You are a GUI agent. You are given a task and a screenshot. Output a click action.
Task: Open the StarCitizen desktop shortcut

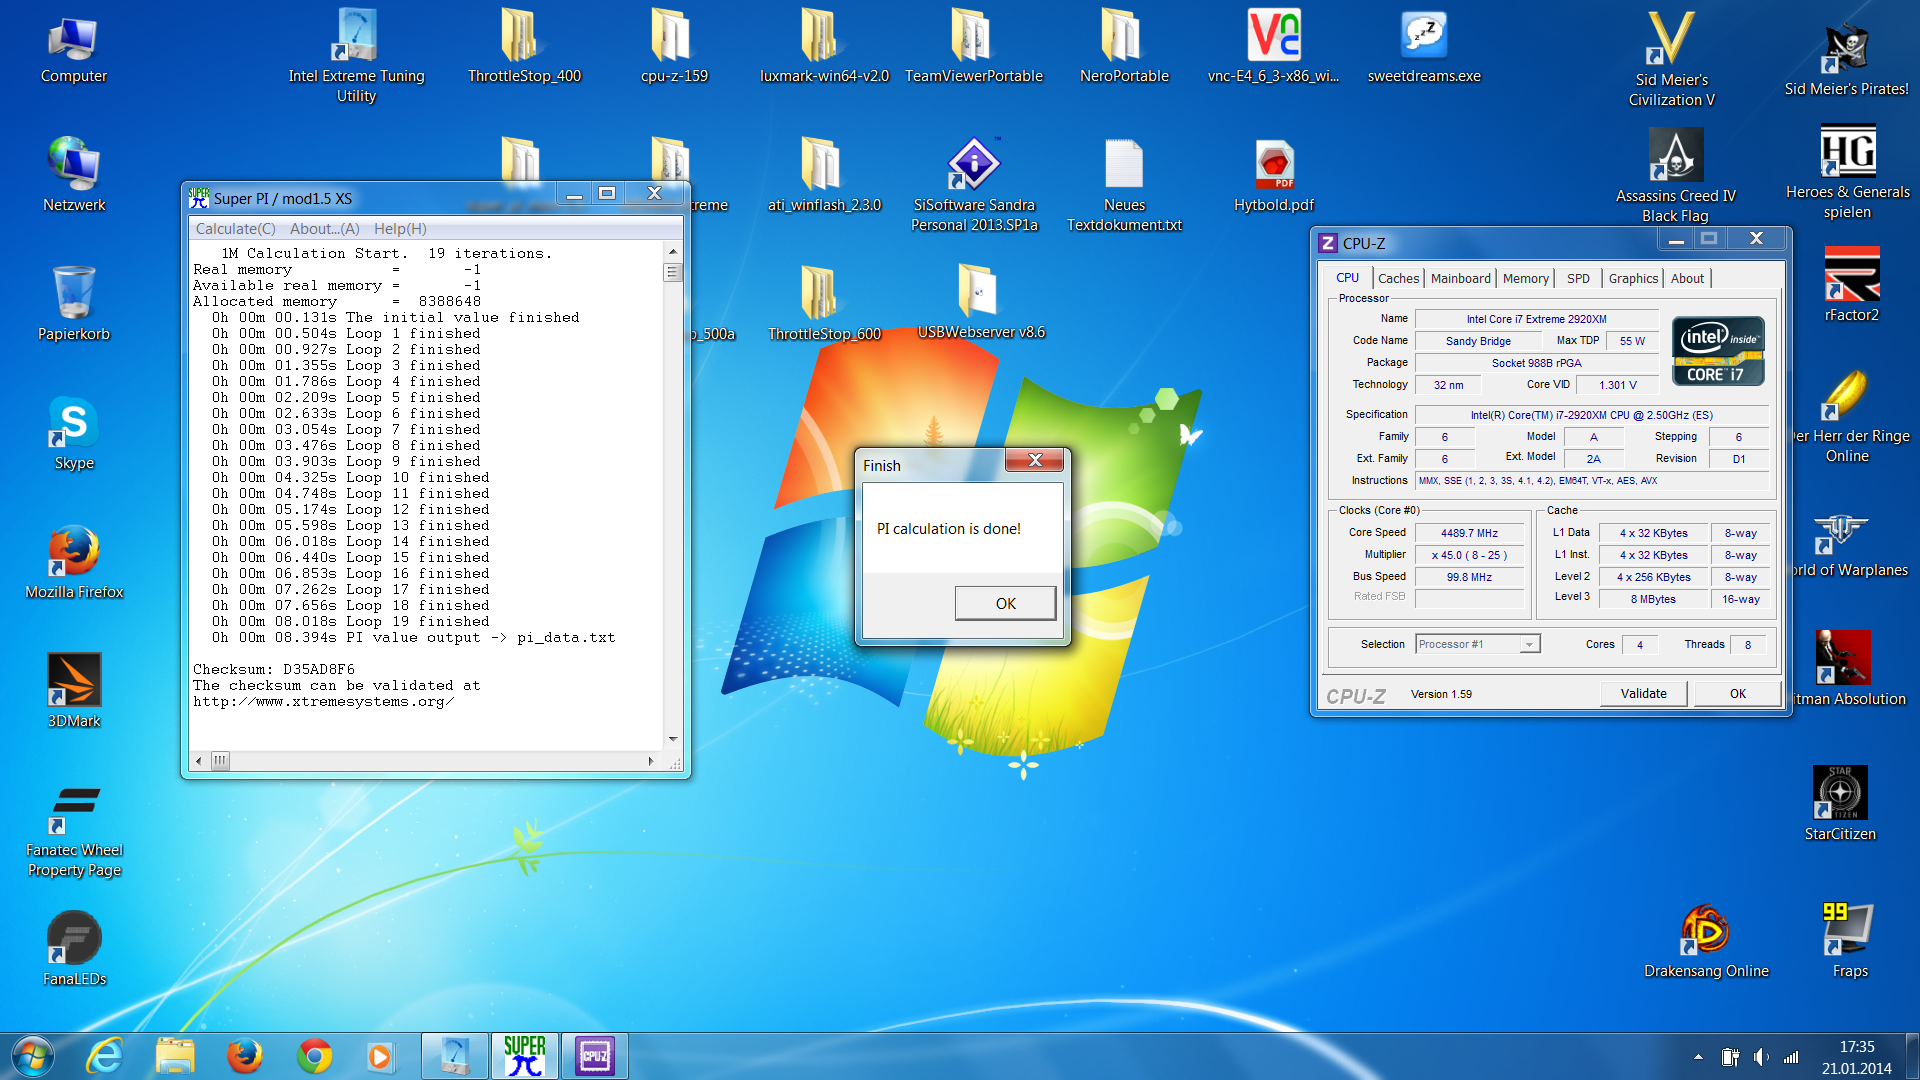click(x=1840, y=792)
